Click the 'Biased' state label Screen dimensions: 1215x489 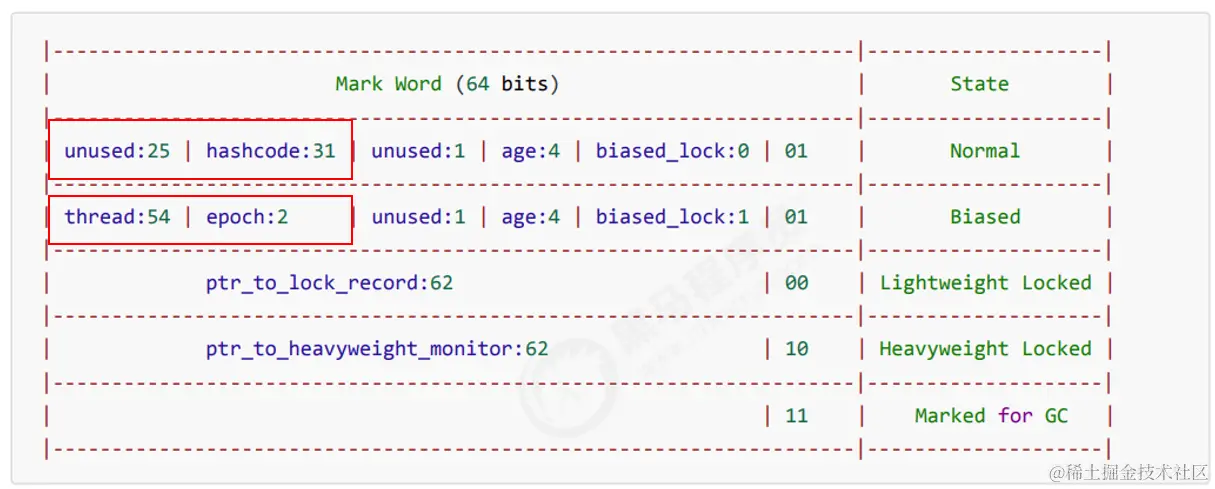985,217
